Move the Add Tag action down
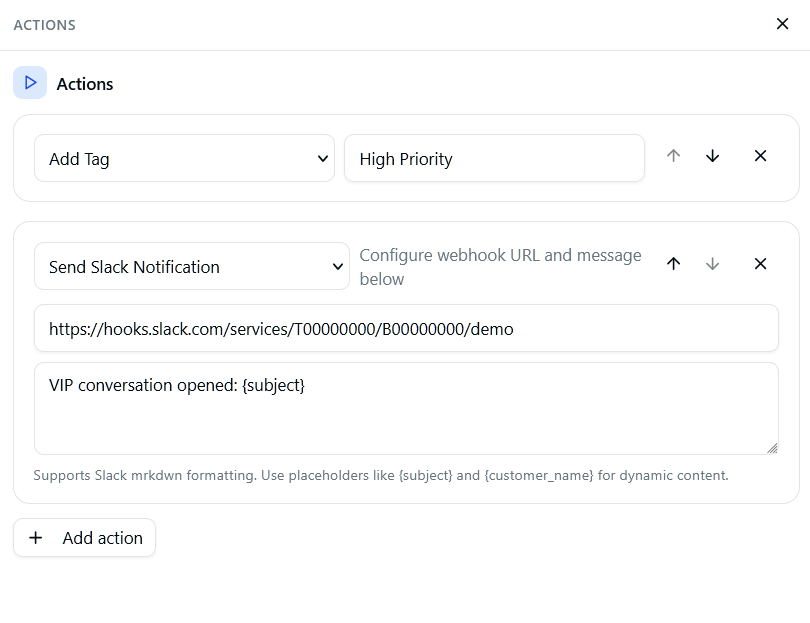This screenshot has height=623, width=810. click(712, 156)
